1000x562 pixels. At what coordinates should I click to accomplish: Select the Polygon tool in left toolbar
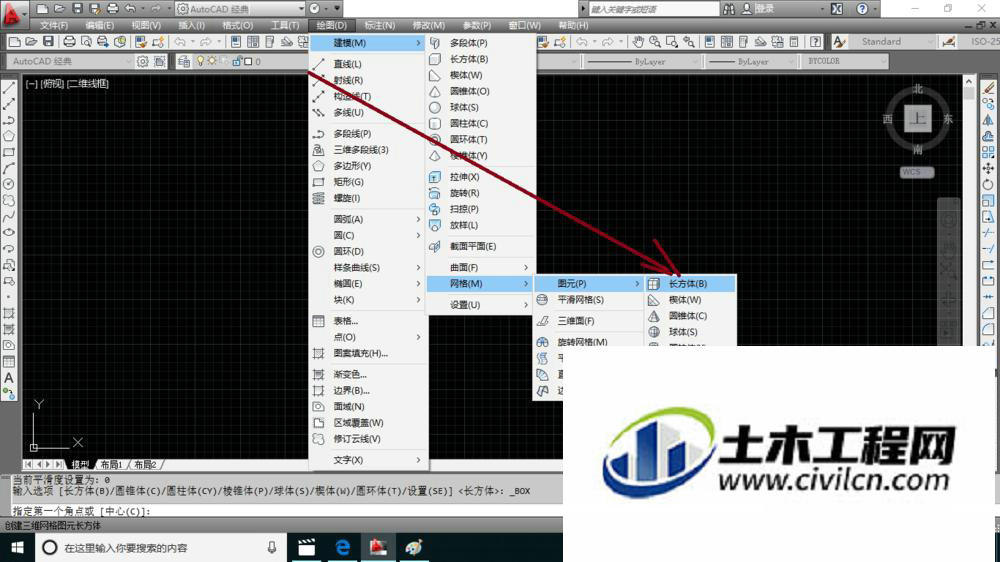[9, 136]
